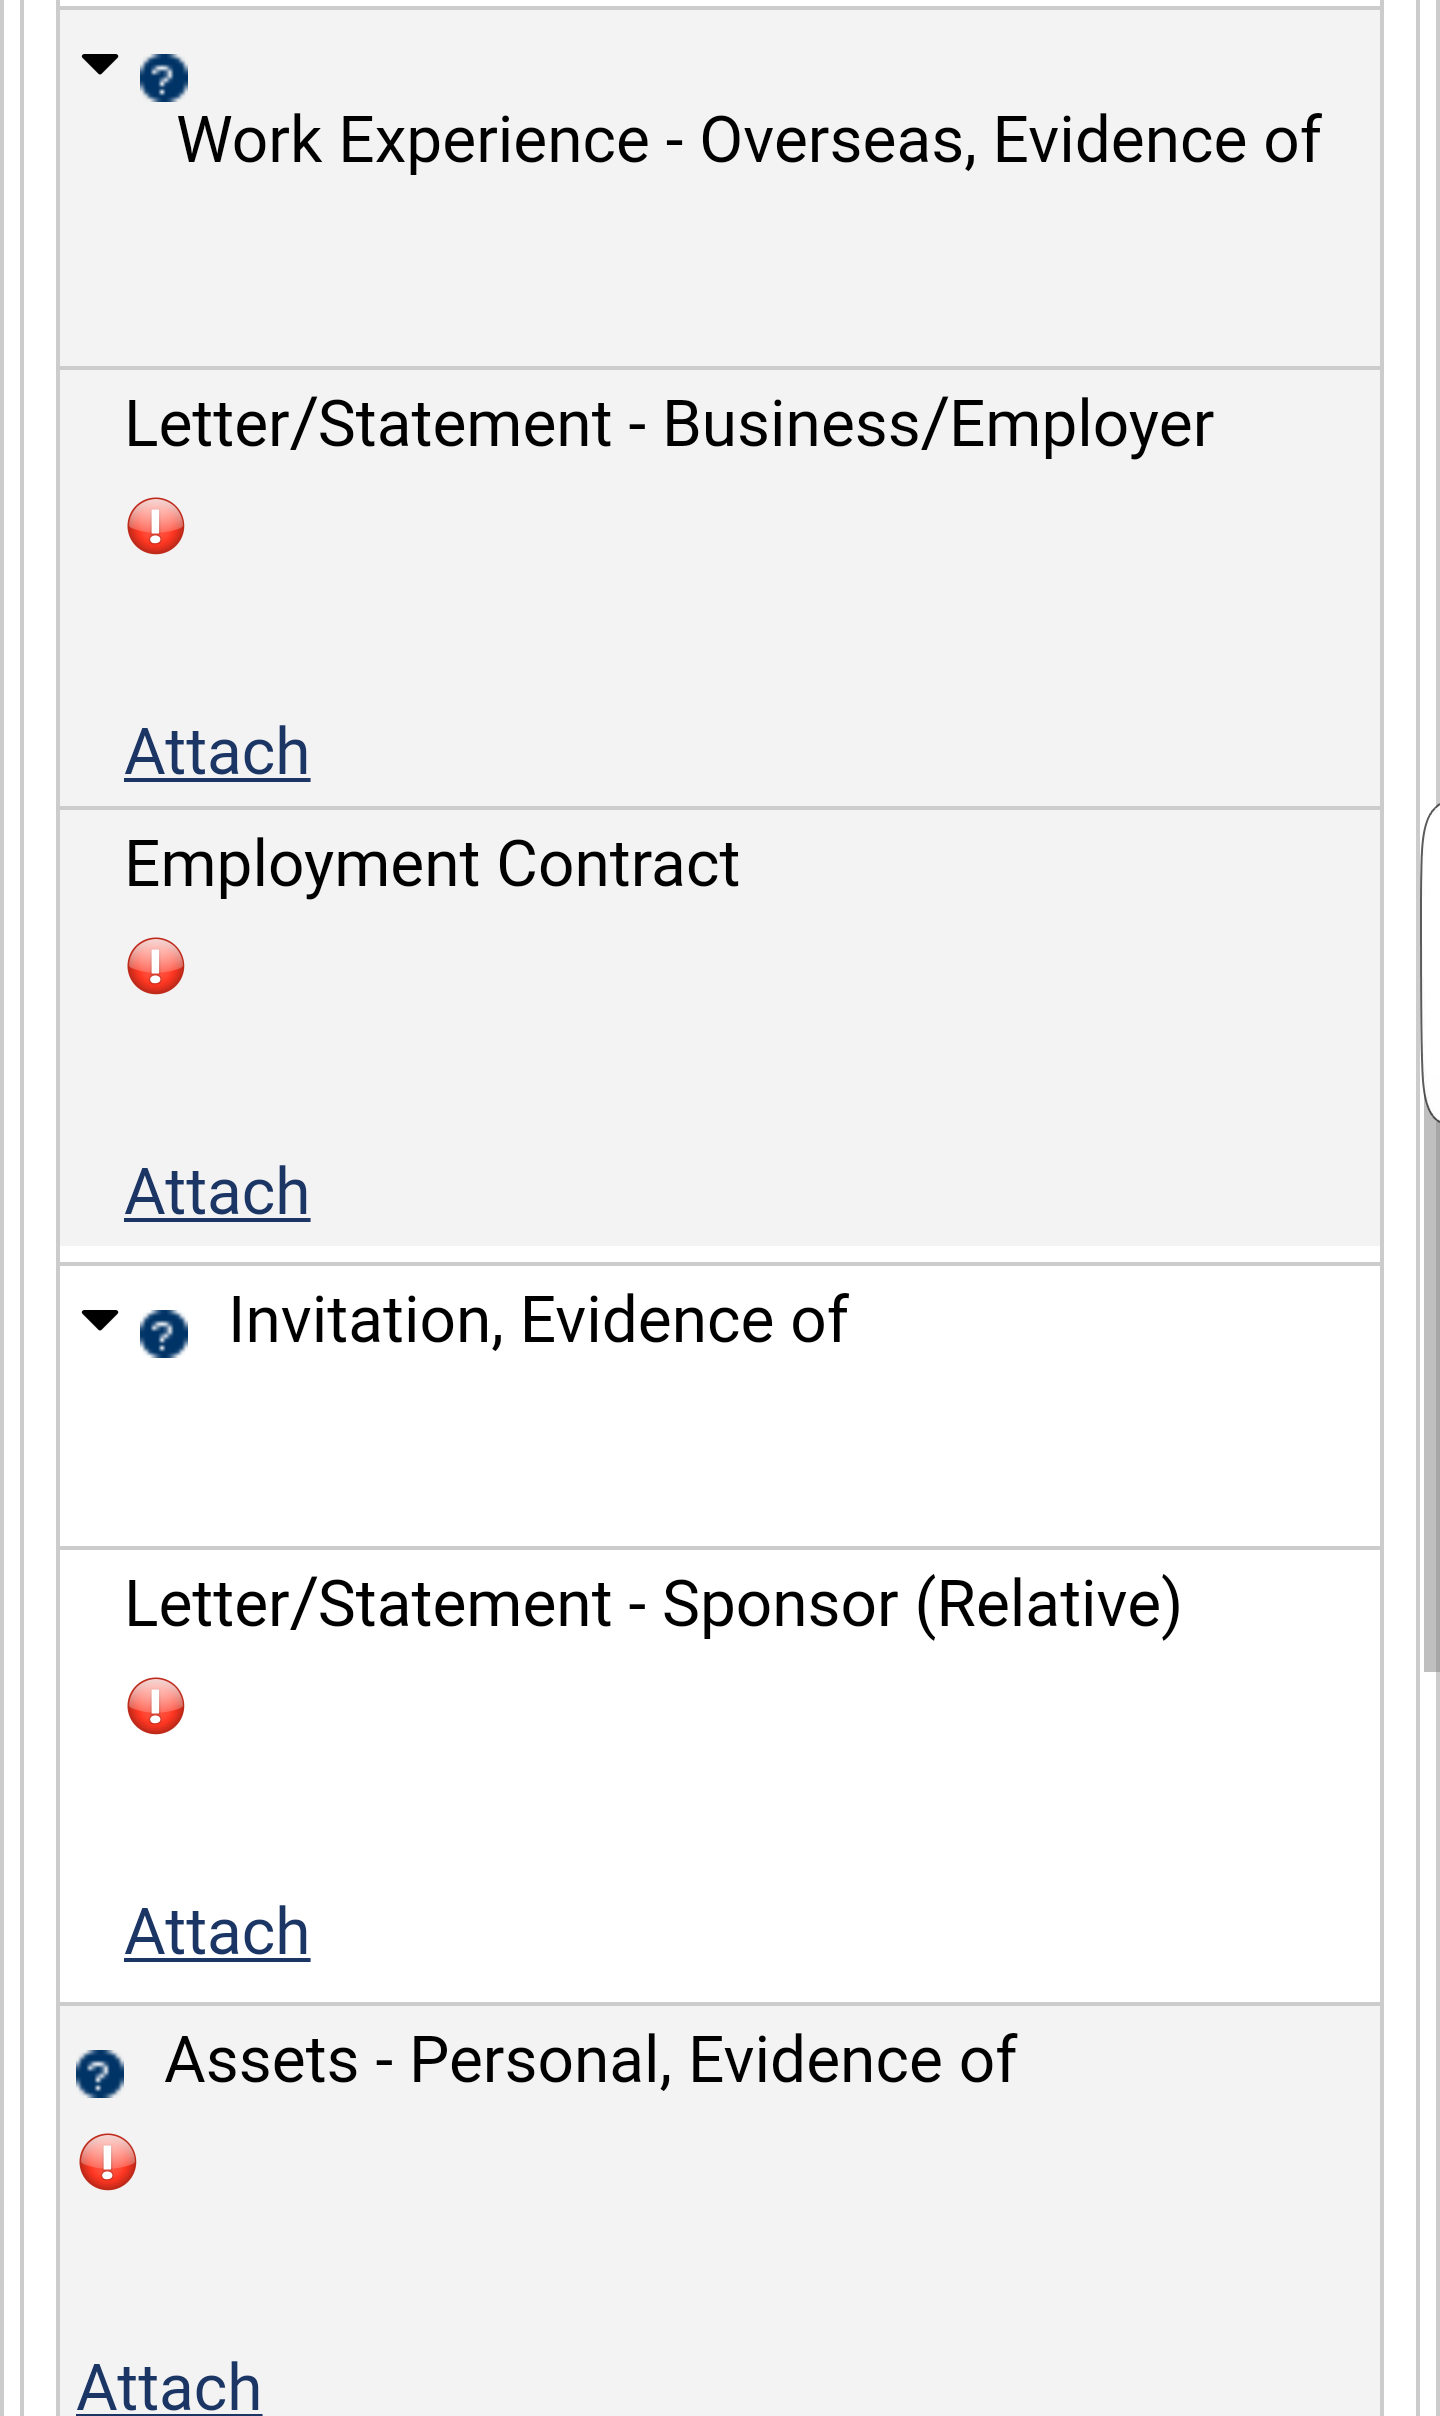
Task: Select Assets - Personal, Evidence of heading
Action: point(590,2060)
